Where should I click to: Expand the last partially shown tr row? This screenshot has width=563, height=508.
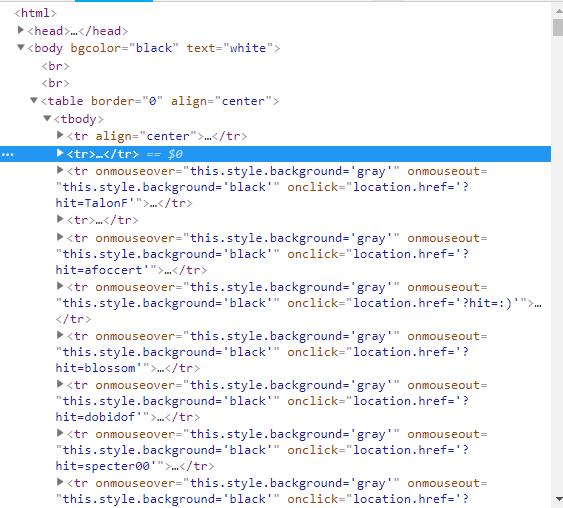60,482
